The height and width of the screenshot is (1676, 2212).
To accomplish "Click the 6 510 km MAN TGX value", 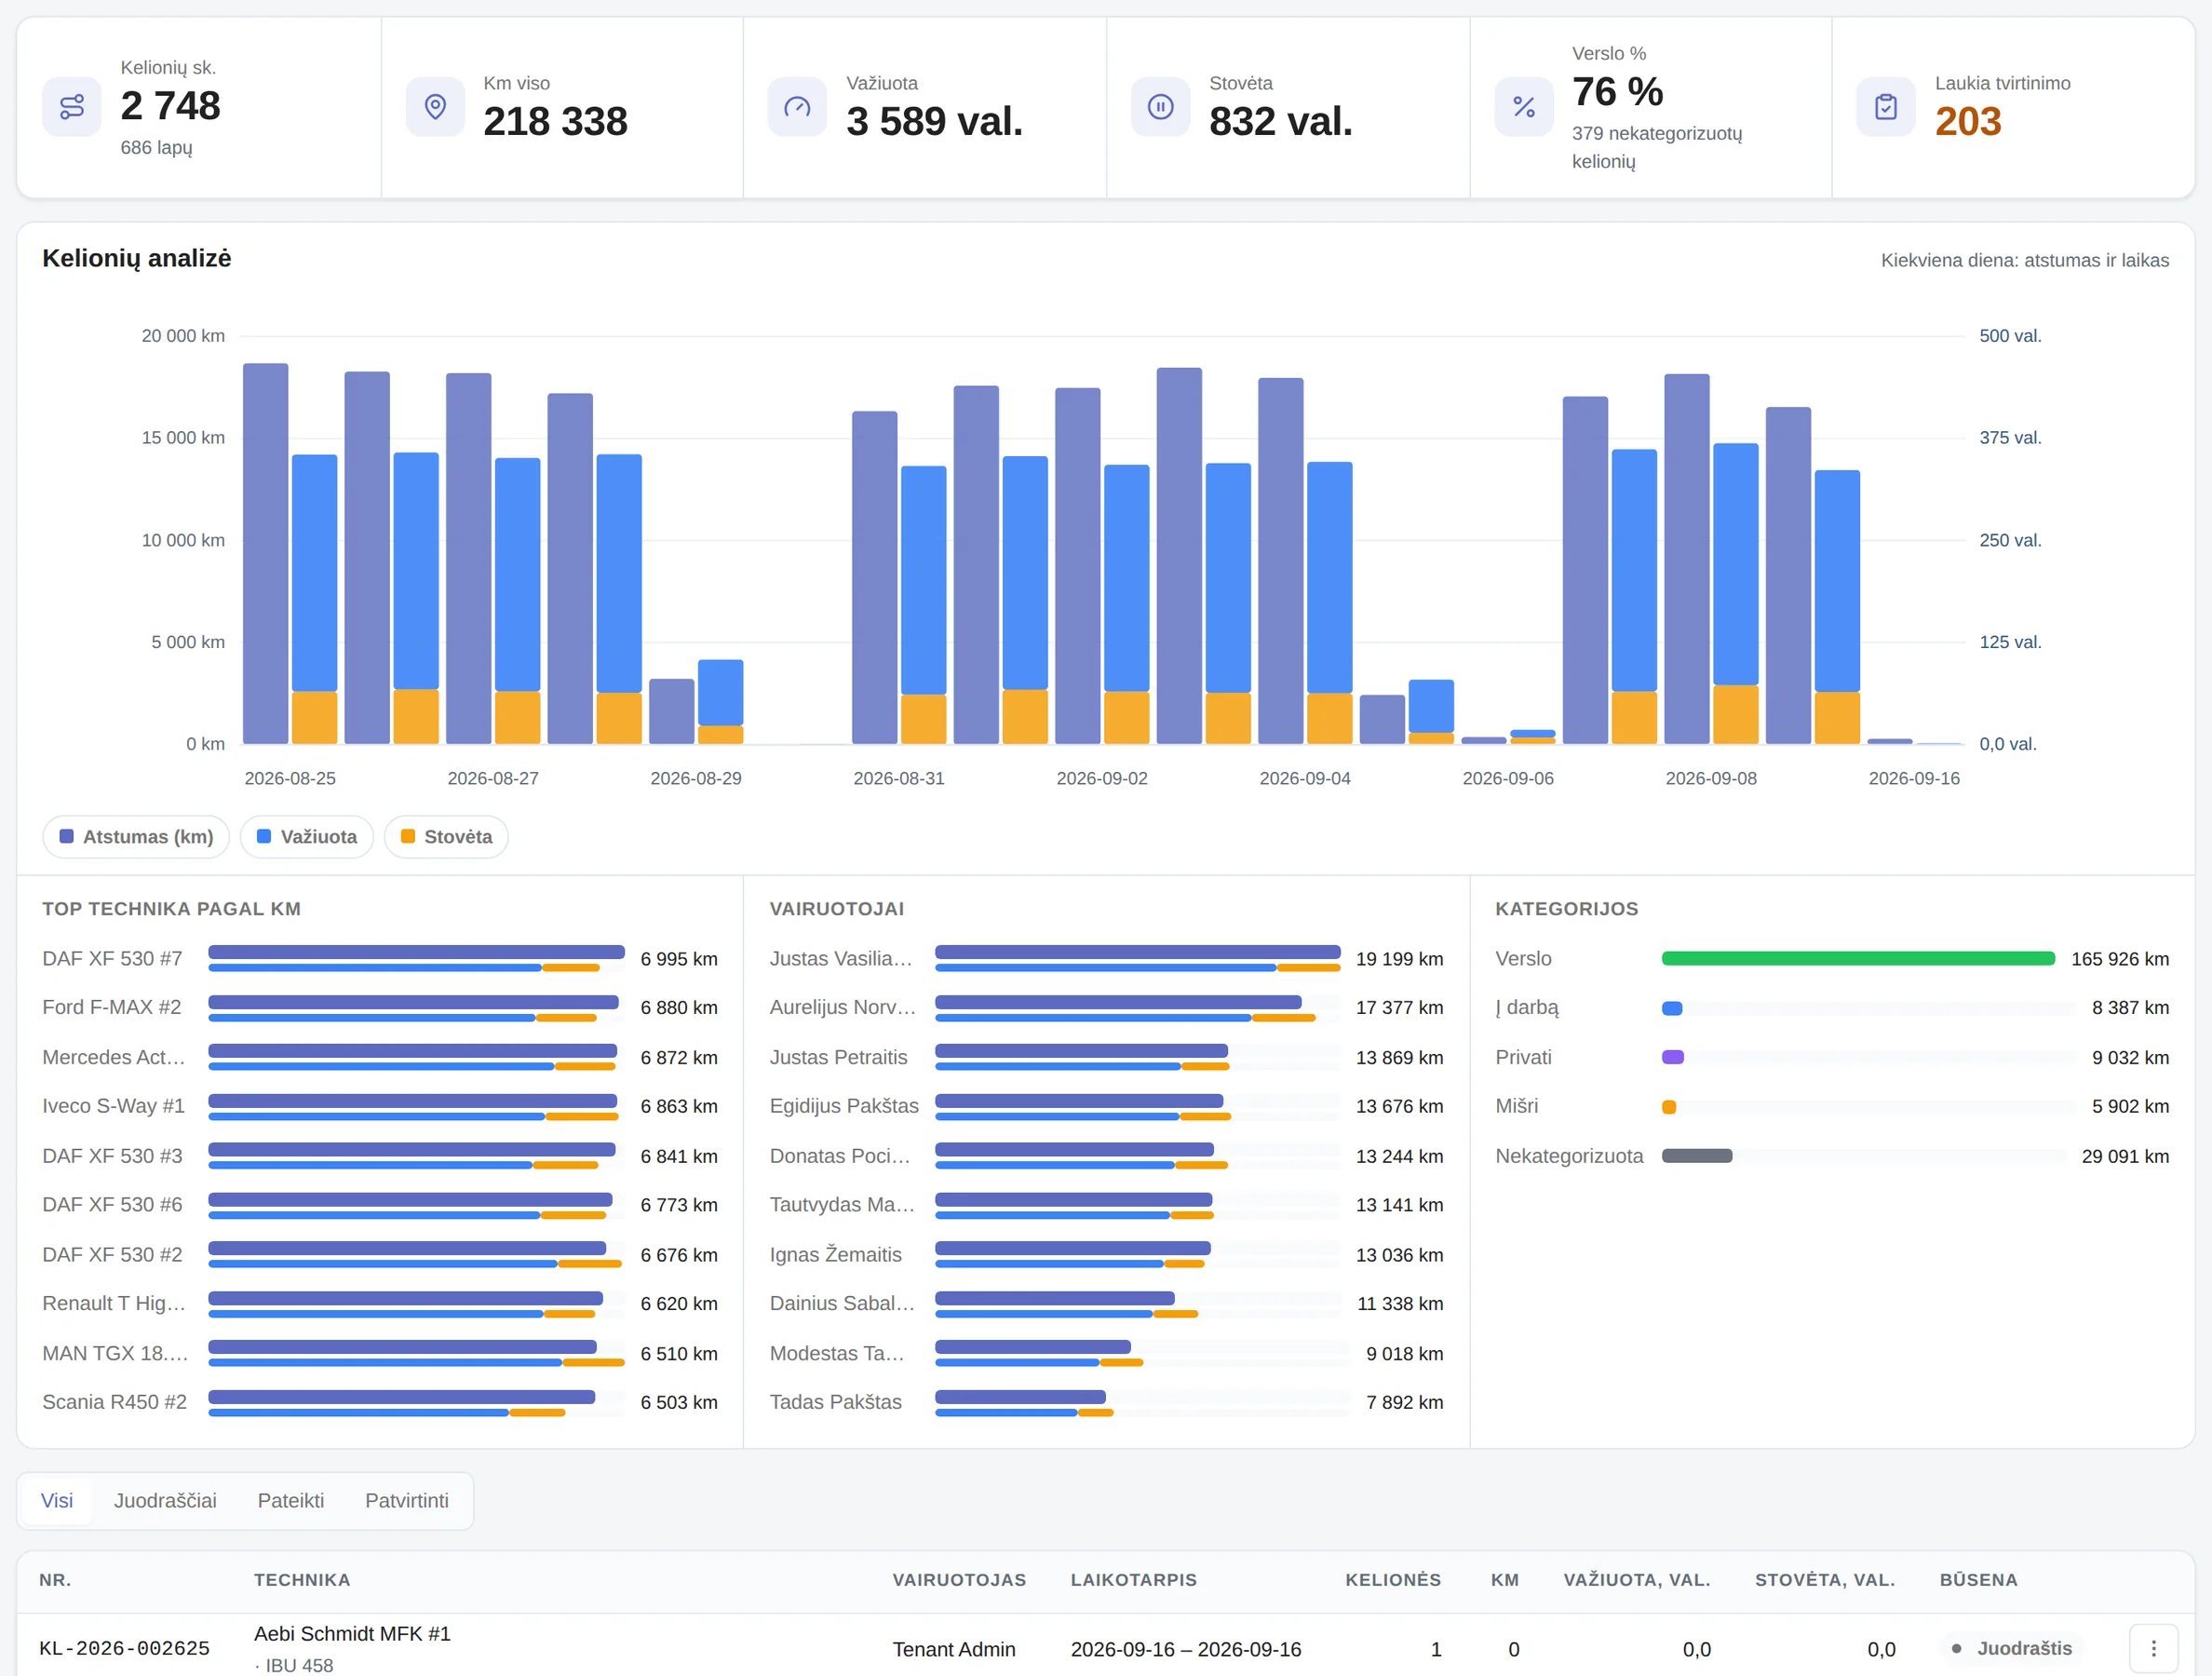I will click(679, 1353).
